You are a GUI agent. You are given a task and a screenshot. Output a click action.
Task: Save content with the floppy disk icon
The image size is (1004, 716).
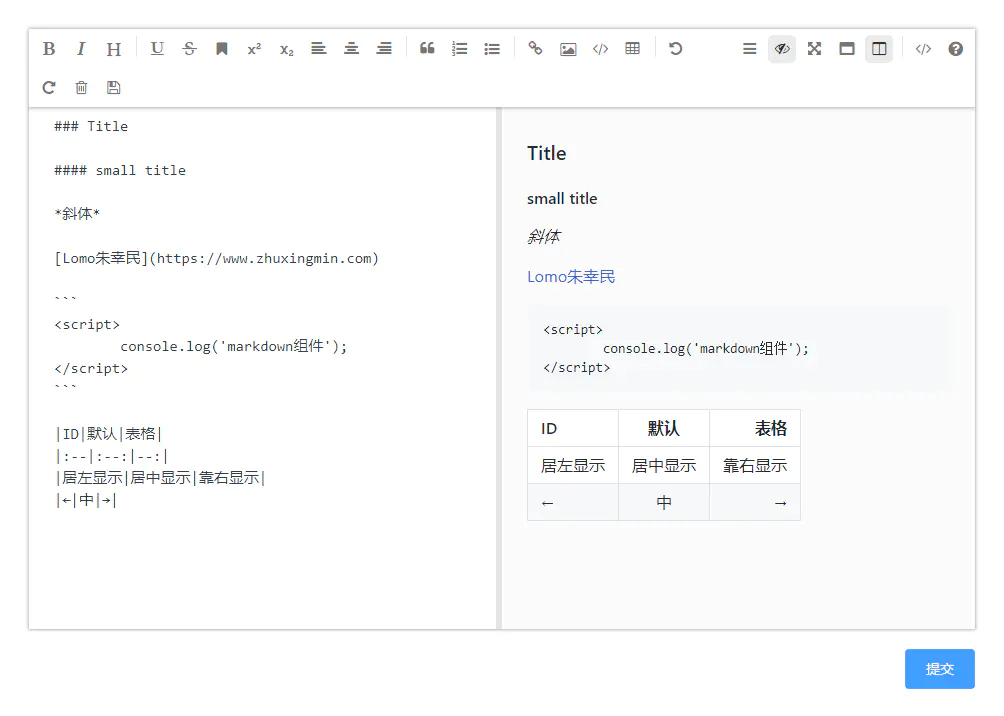[113, 88]
